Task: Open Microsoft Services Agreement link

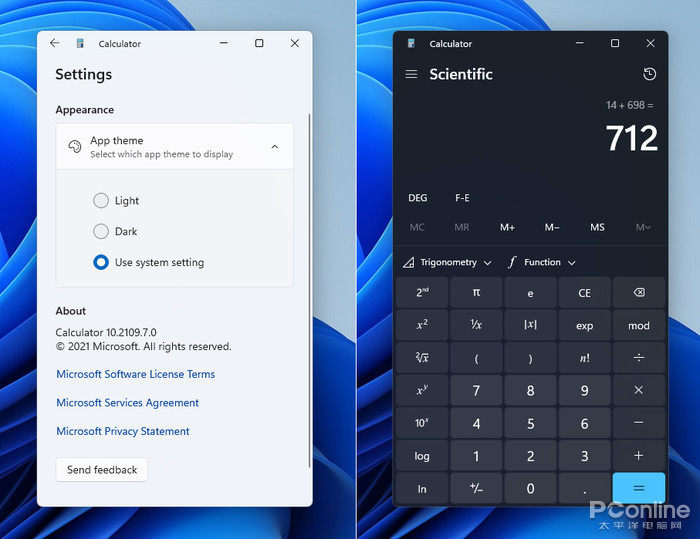Action: pos(128,403)
